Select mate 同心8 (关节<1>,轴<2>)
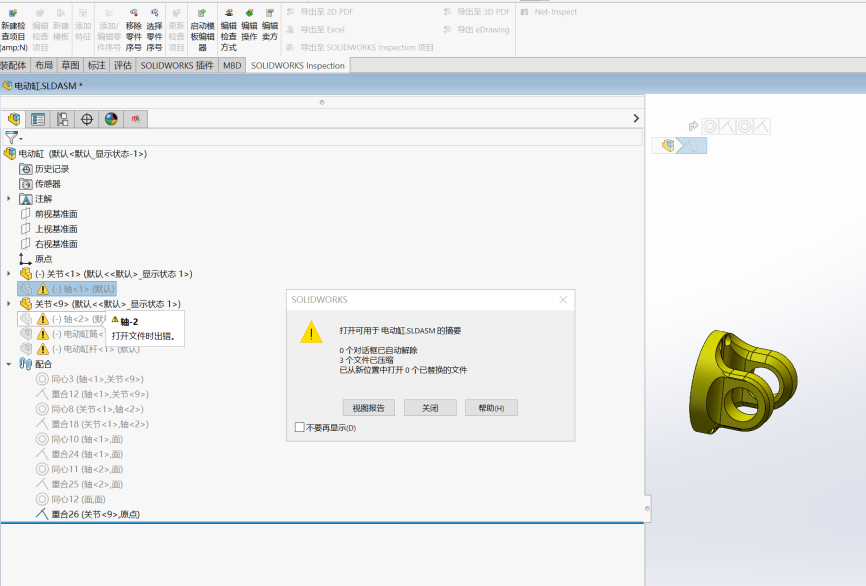The width and height of the screenshot is (866, 586). (x=90, y=409)
